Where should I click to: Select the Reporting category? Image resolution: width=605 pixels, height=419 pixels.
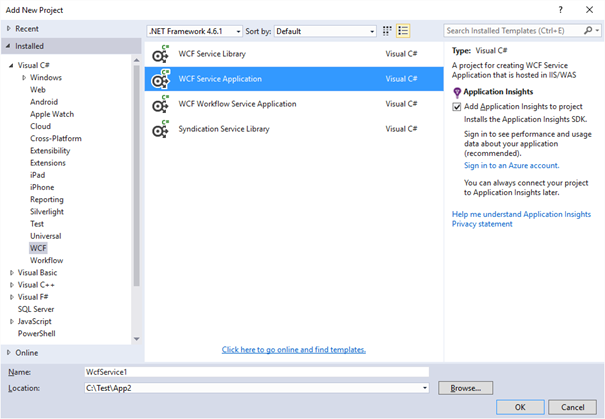coord(47,199)
